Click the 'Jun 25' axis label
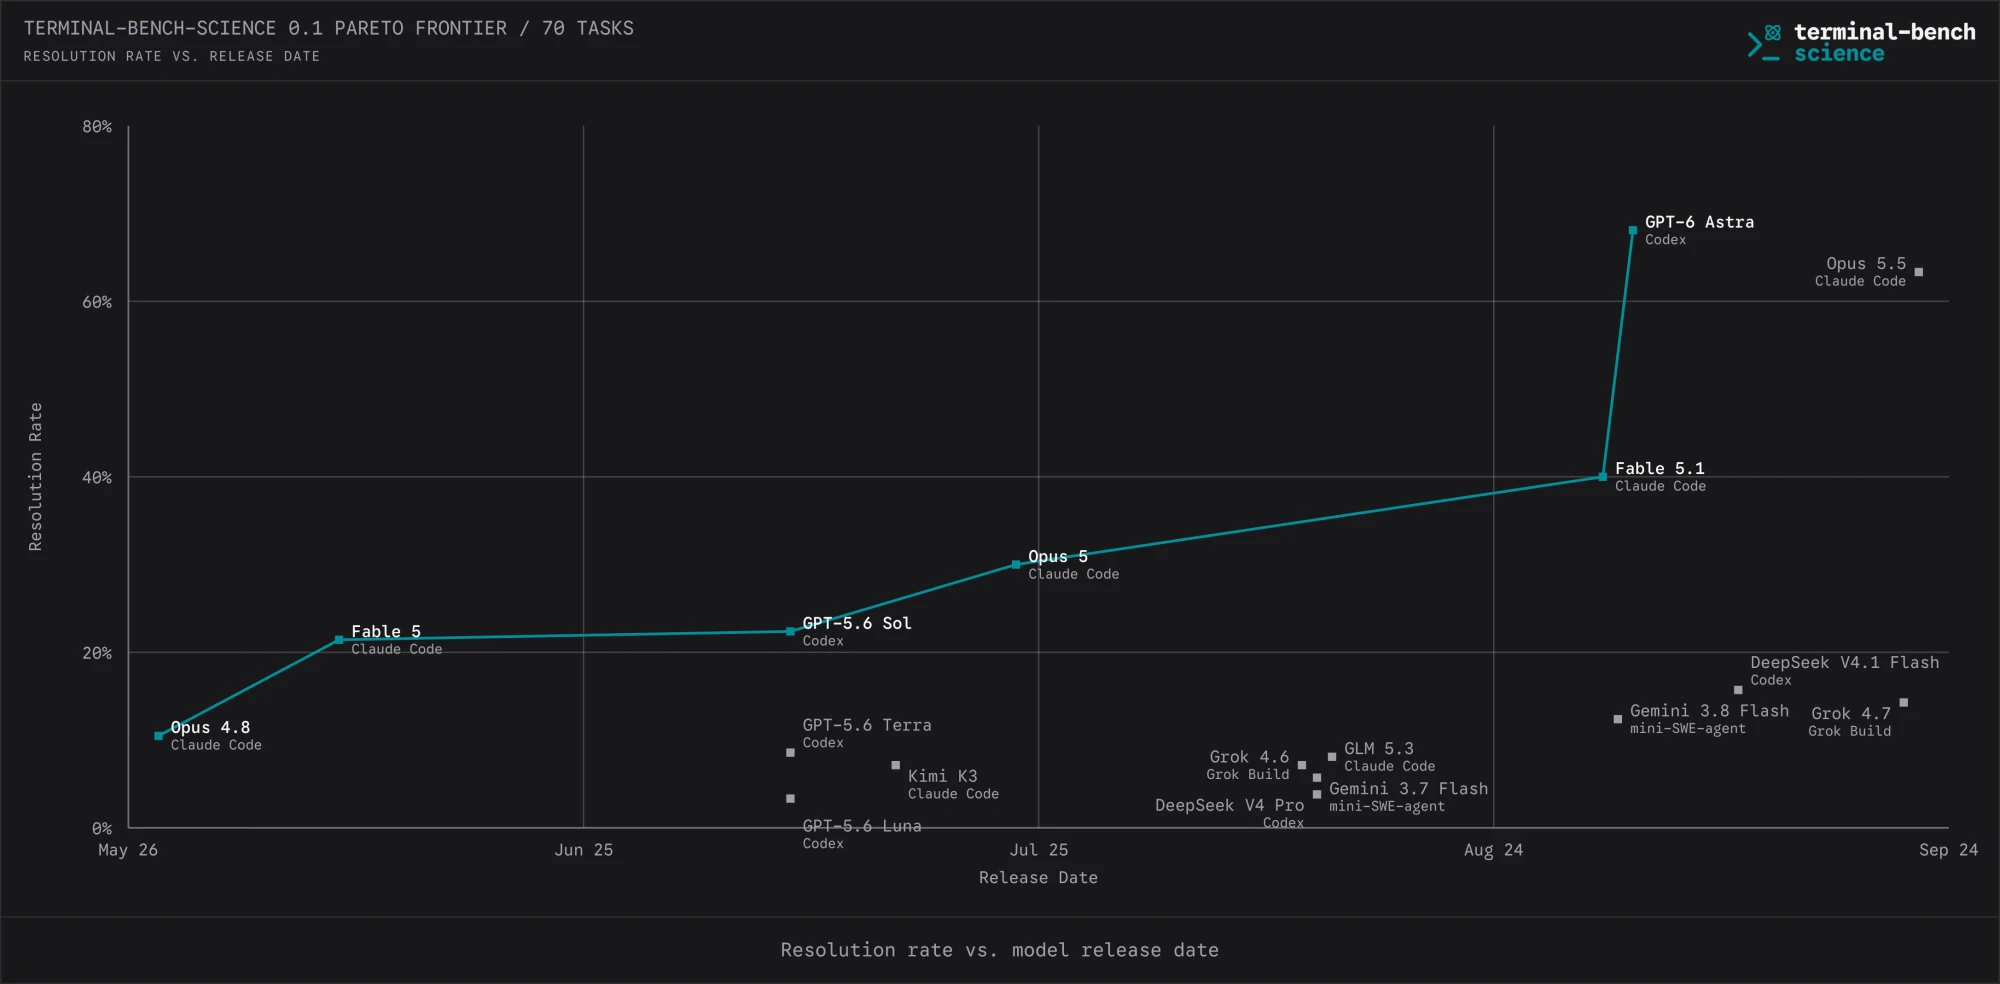Viewport: 2000px width, 984px height. click(x=584, y=850)
